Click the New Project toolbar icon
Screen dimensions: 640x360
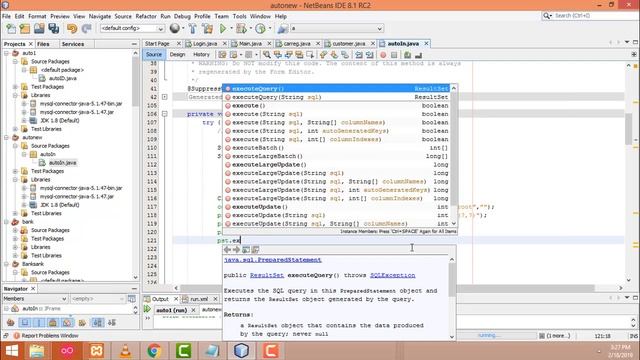(25, 29)
